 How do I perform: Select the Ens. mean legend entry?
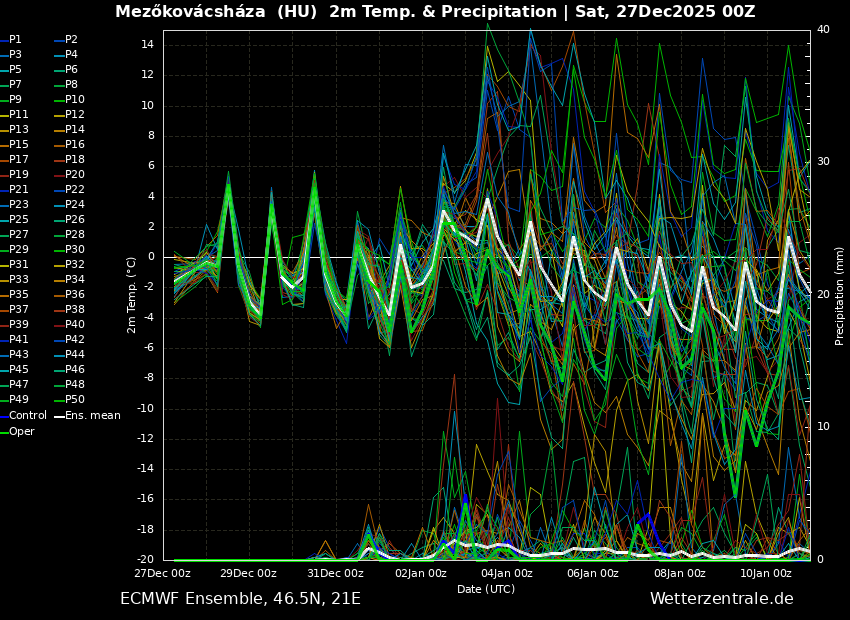click(x=92, y=416)
